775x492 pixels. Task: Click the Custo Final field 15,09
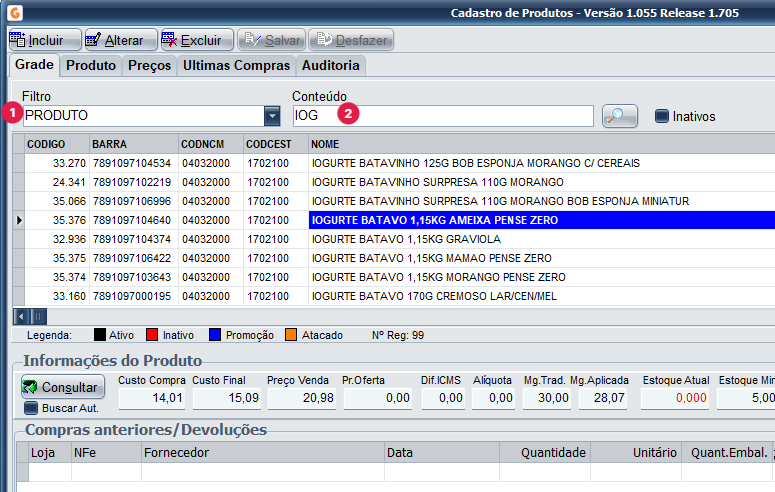pyautogui.click(x=227, y=398)
